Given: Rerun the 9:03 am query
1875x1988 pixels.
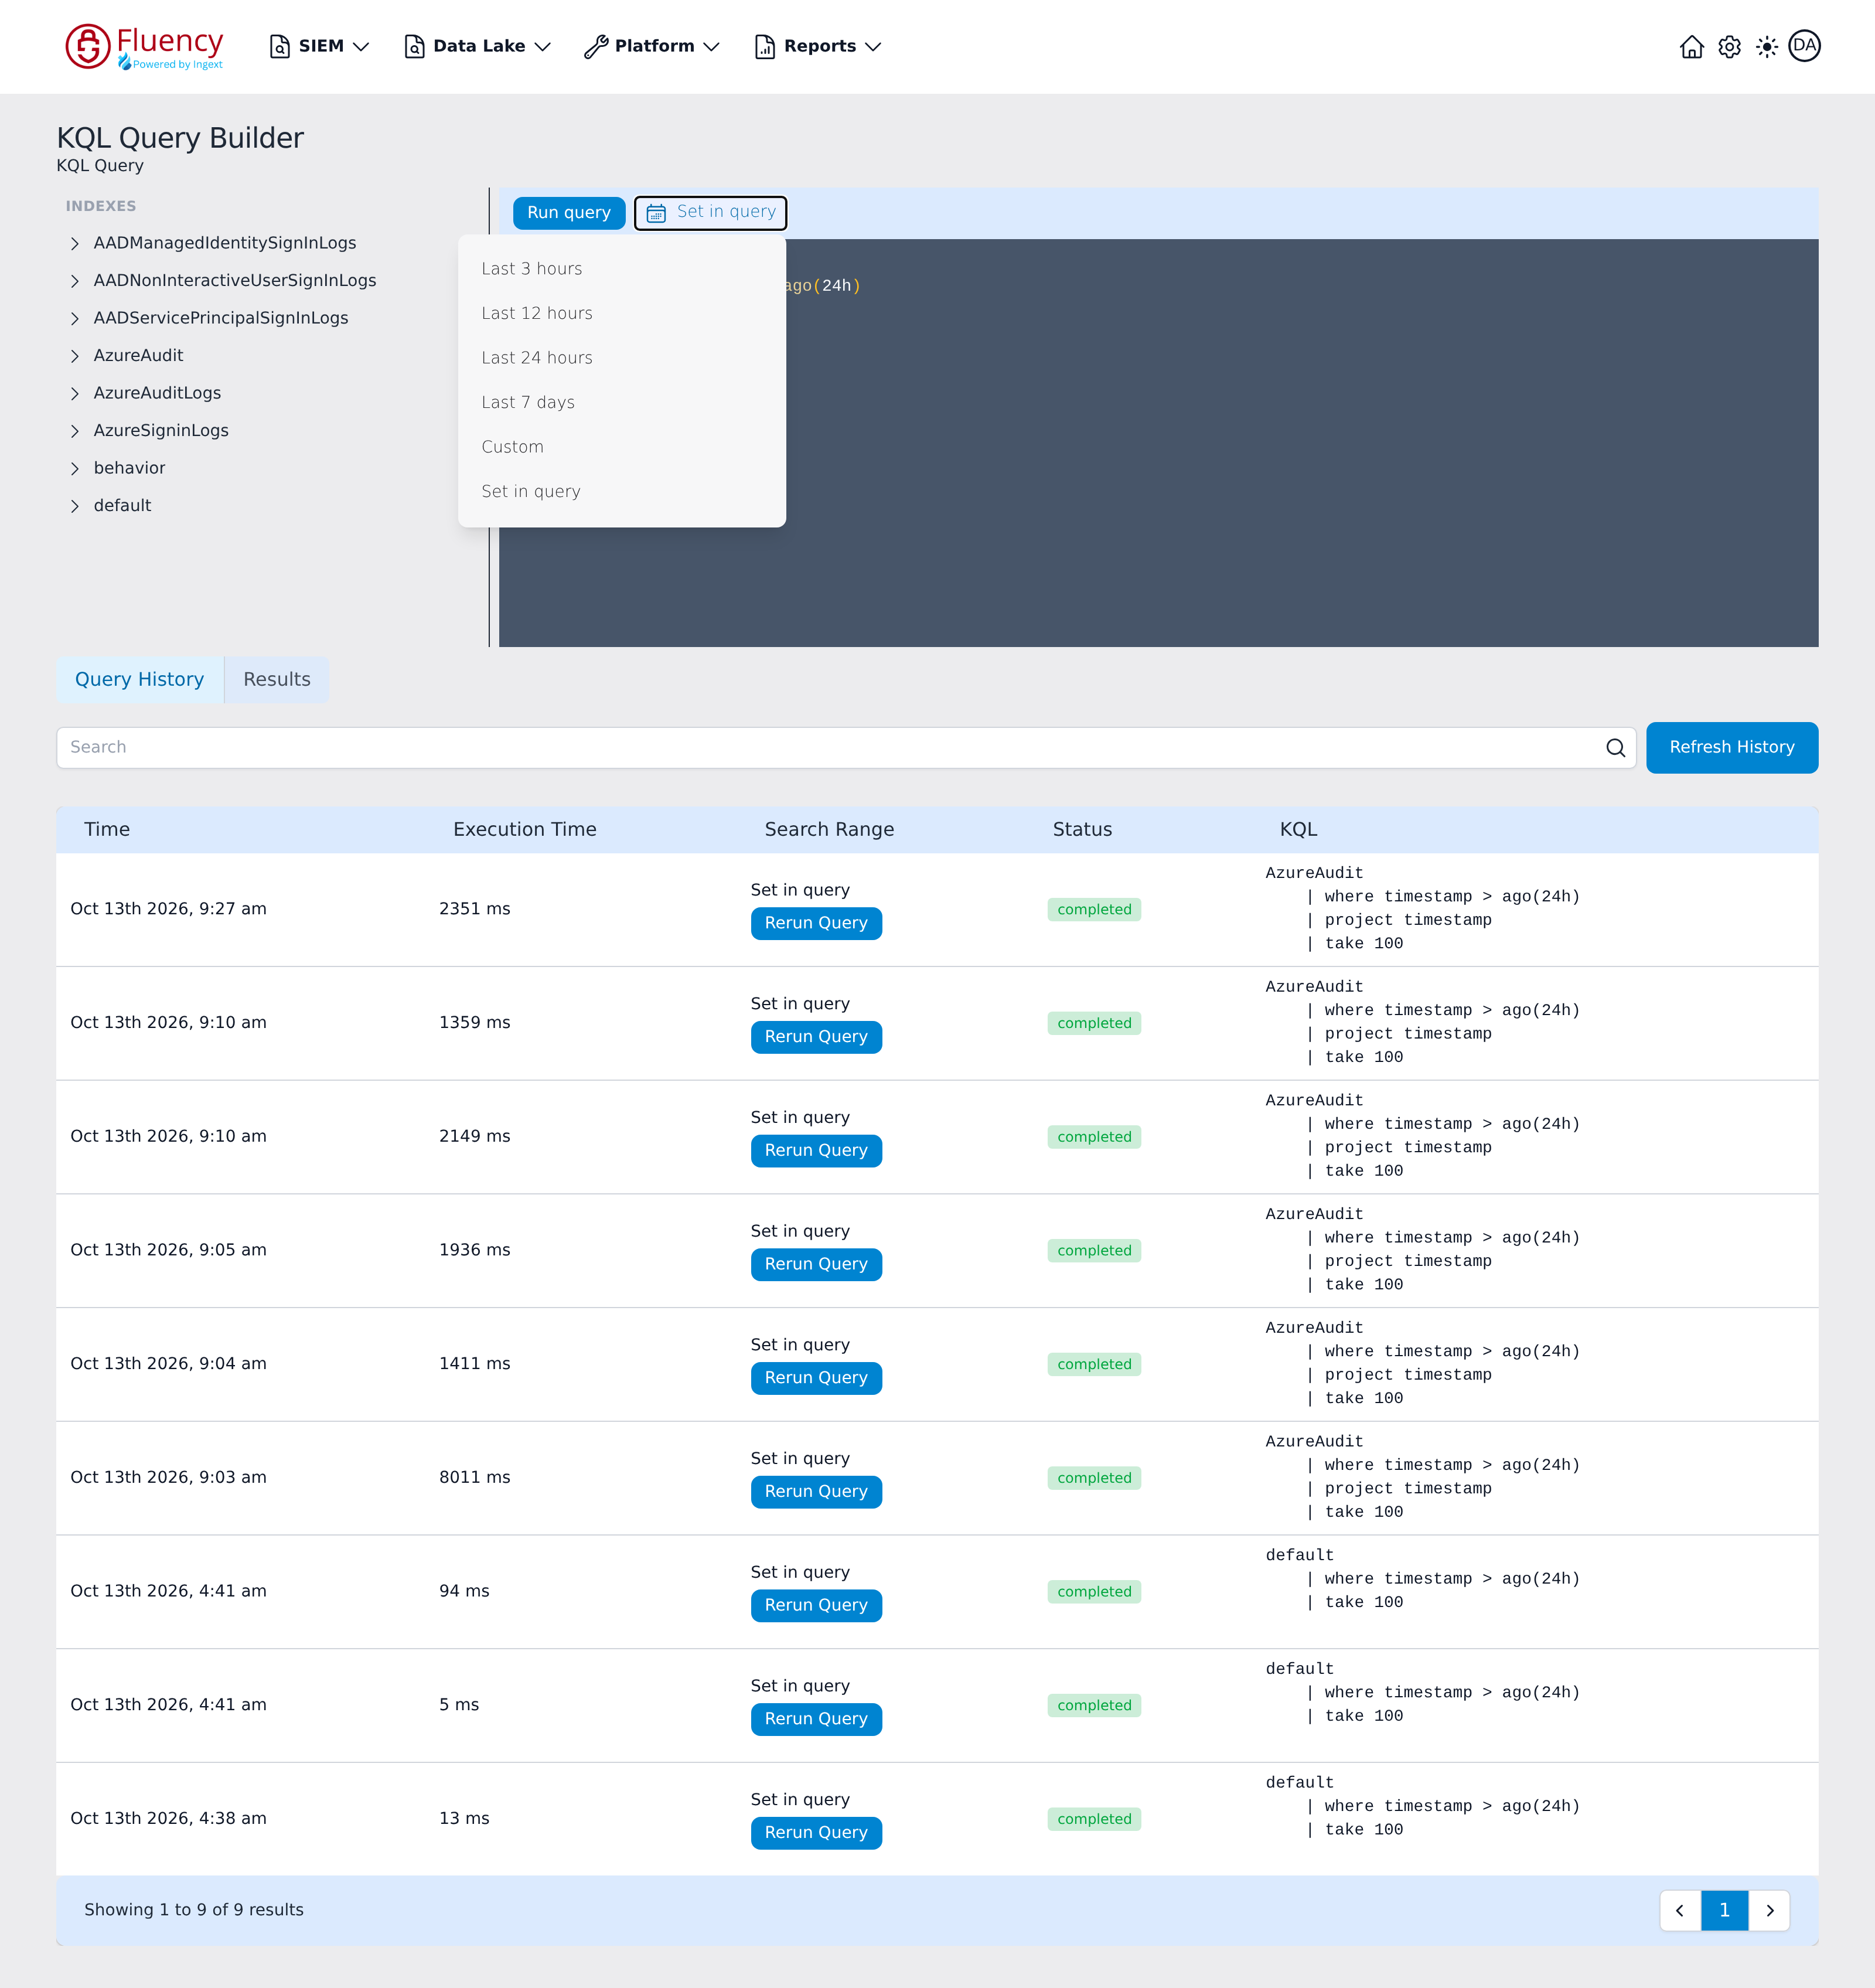Looking at the screenshot, I should tap(816, 1492).
